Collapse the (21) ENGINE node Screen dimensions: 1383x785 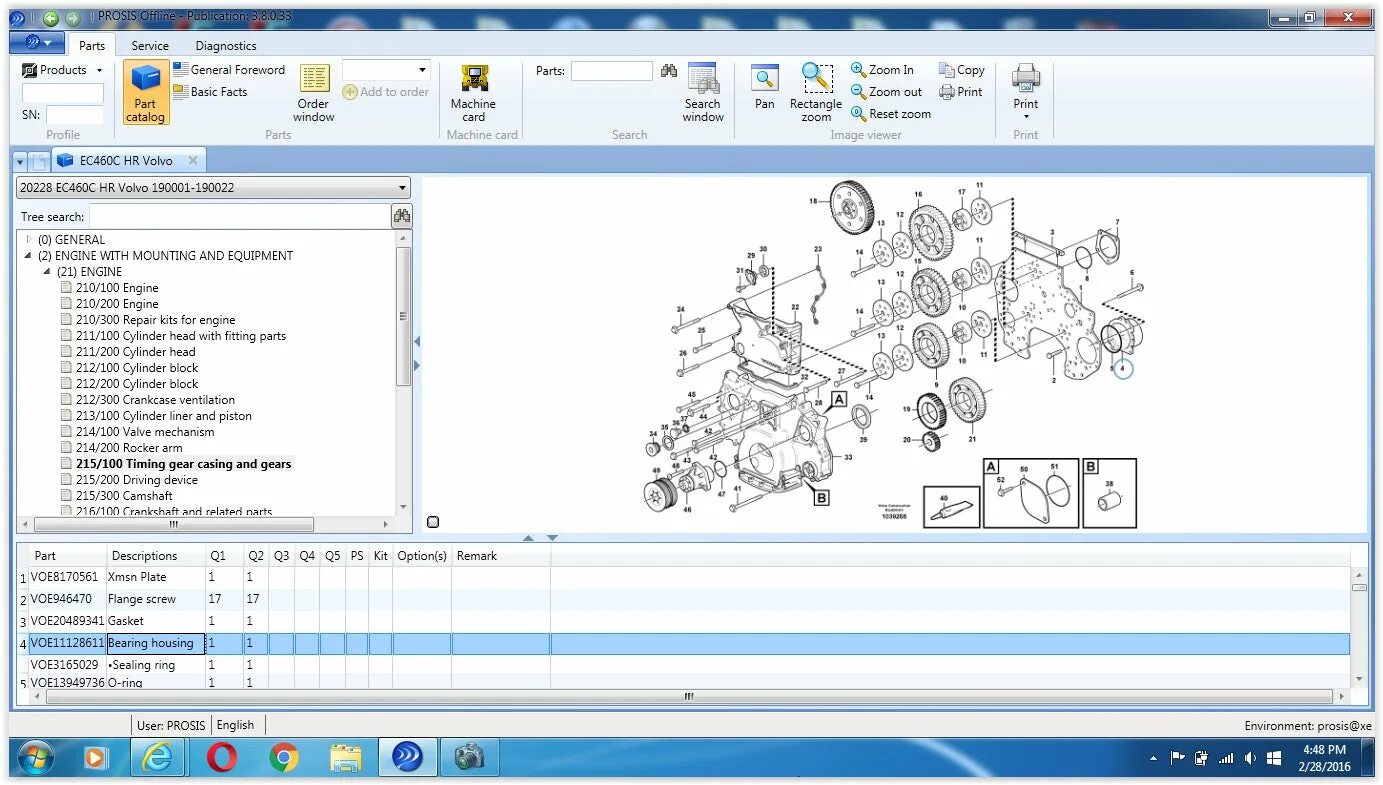pos(47,271)
